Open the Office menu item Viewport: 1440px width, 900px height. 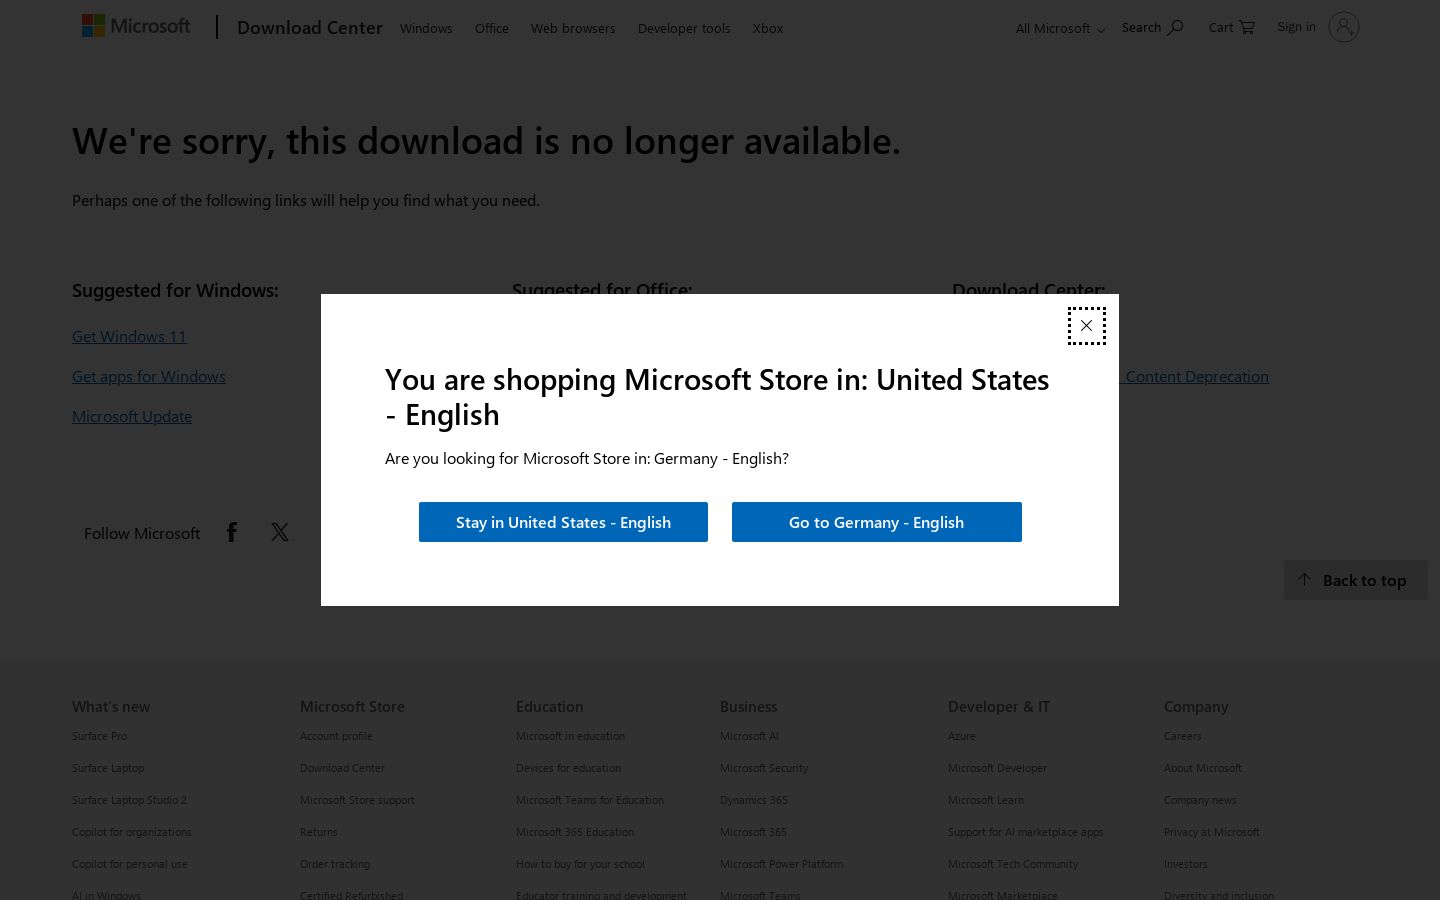tap(492, 28)
